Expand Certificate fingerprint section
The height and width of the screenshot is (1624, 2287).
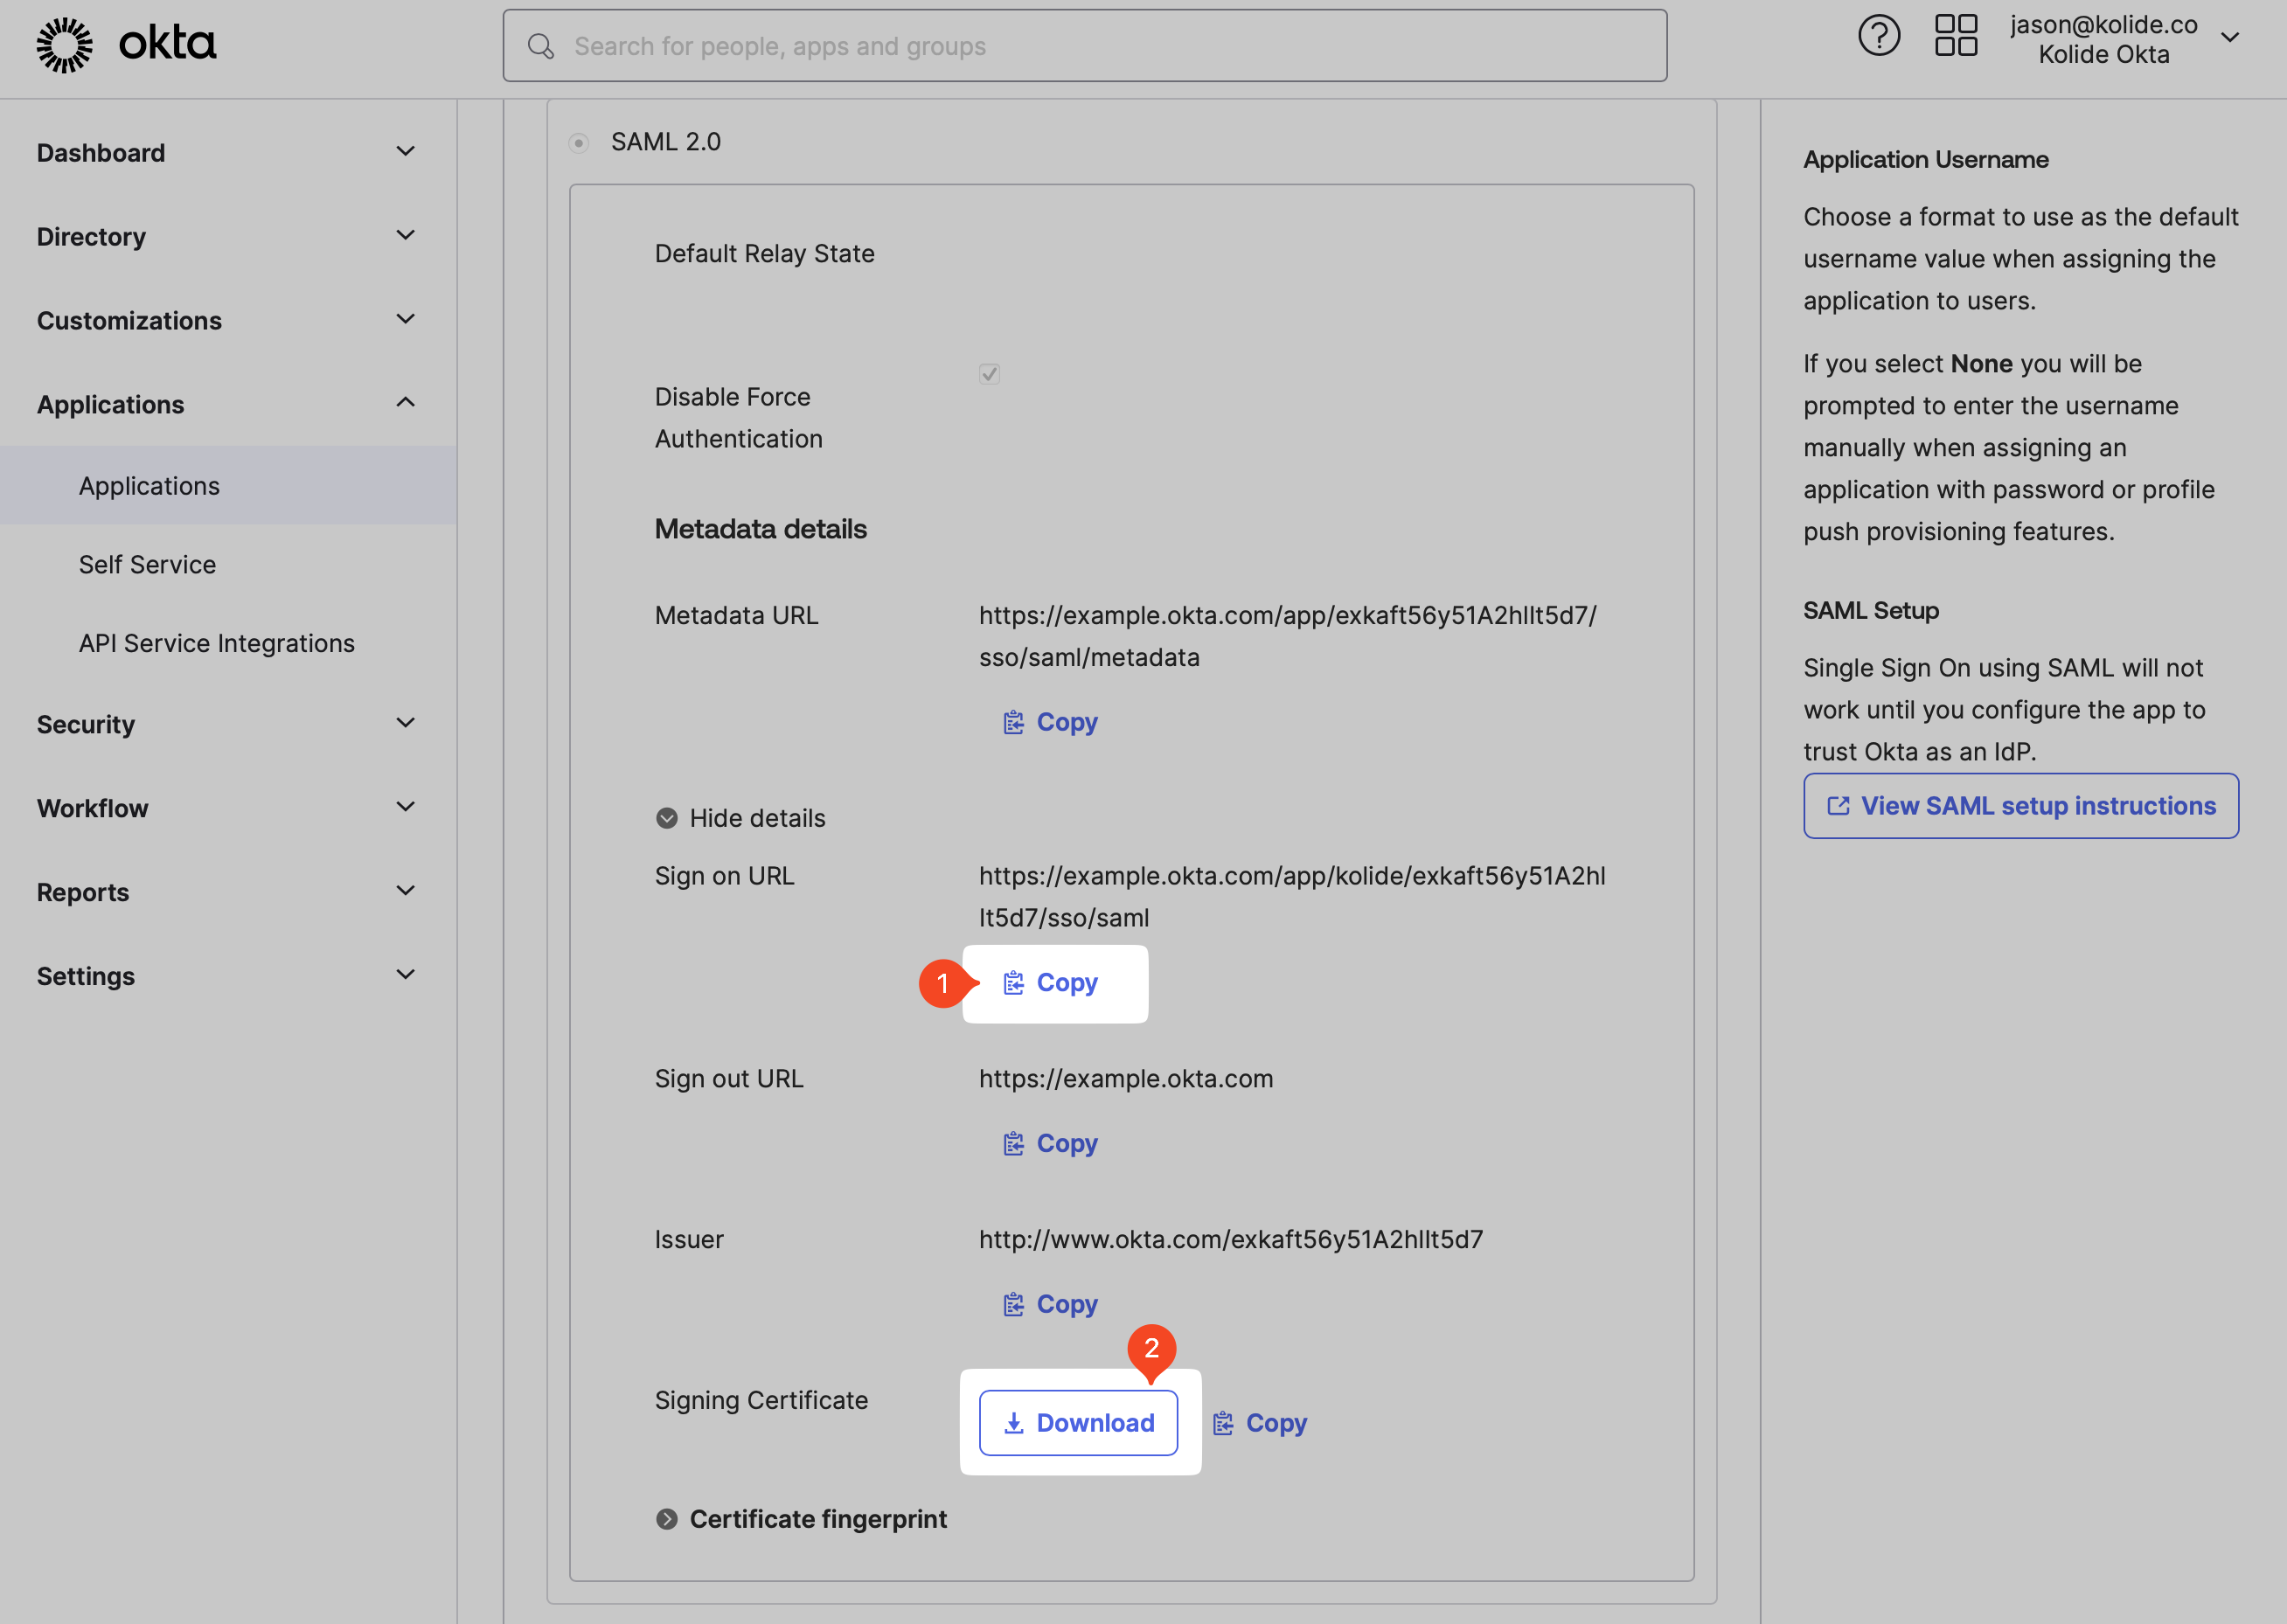coord(801,1519)
